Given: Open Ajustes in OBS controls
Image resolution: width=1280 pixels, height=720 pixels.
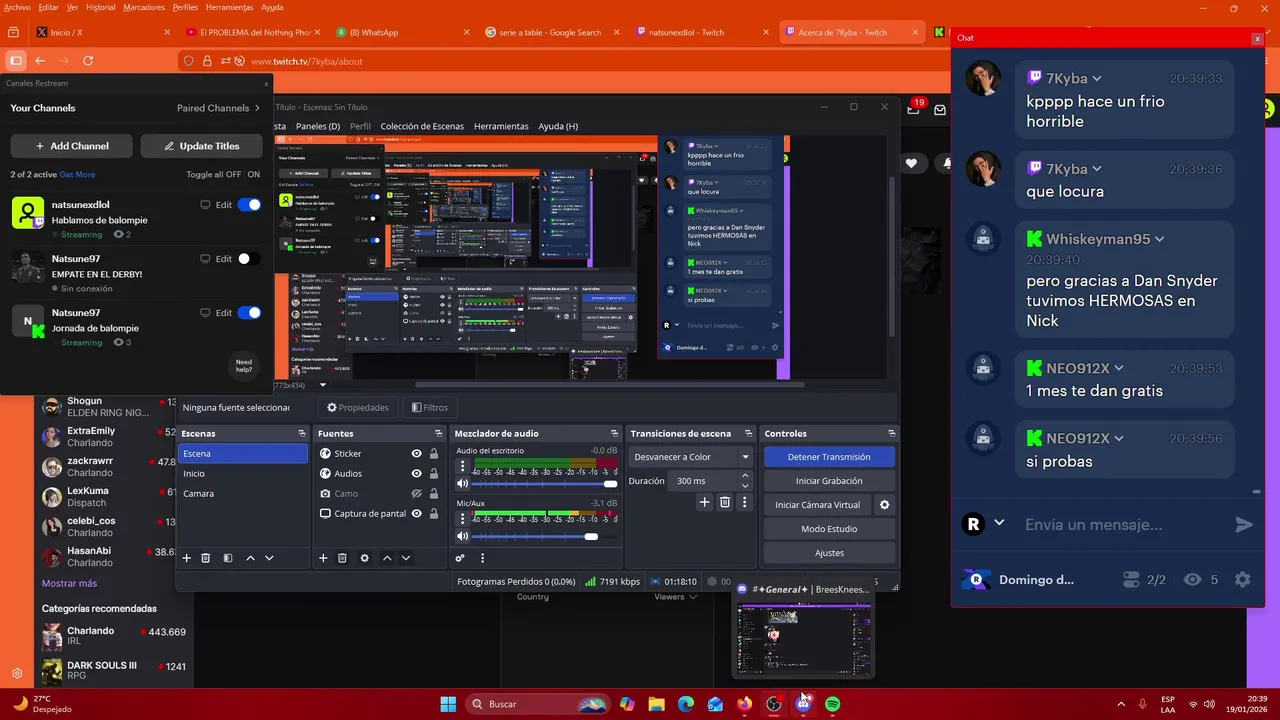Looking at the screenshot, I should coord(829,553).
